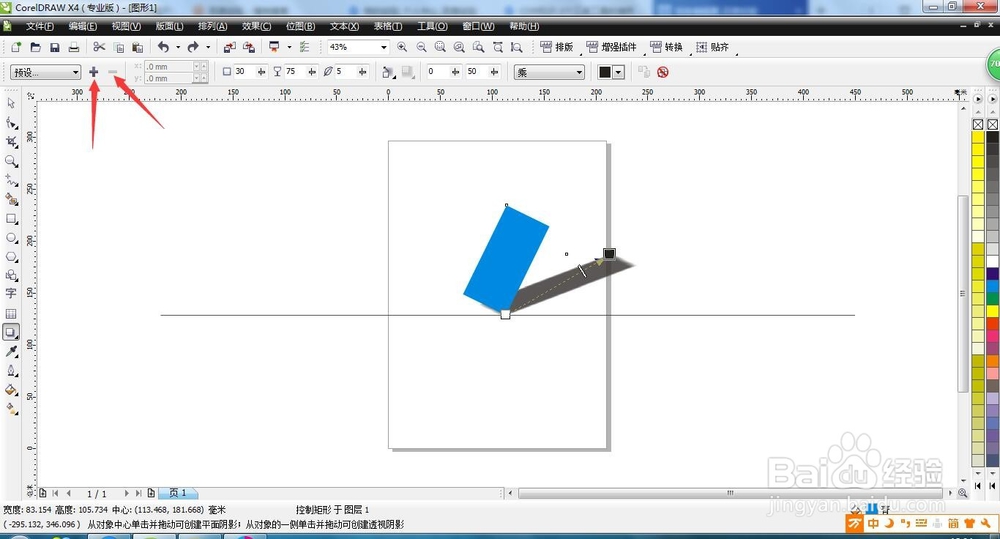Image resolution: width=1000 pixels, height=539 pixels.
Task: Select the Basic shapes tool
Action: (x=11, y=276)
